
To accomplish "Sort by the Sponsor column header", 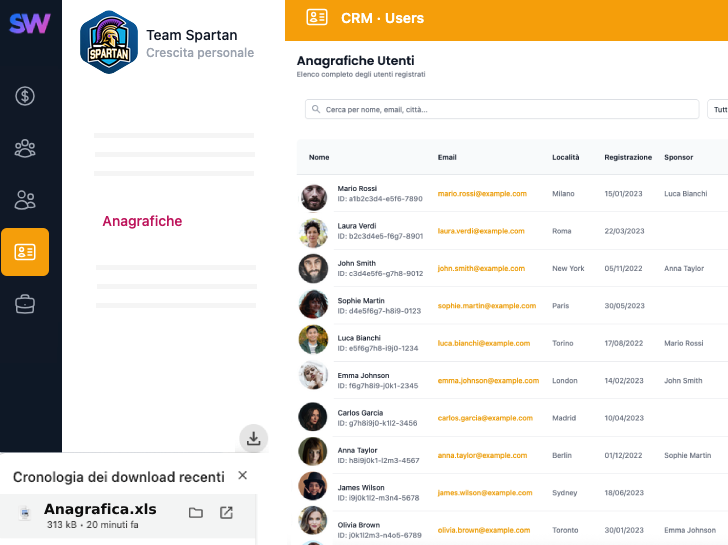I will pos(678,157).
